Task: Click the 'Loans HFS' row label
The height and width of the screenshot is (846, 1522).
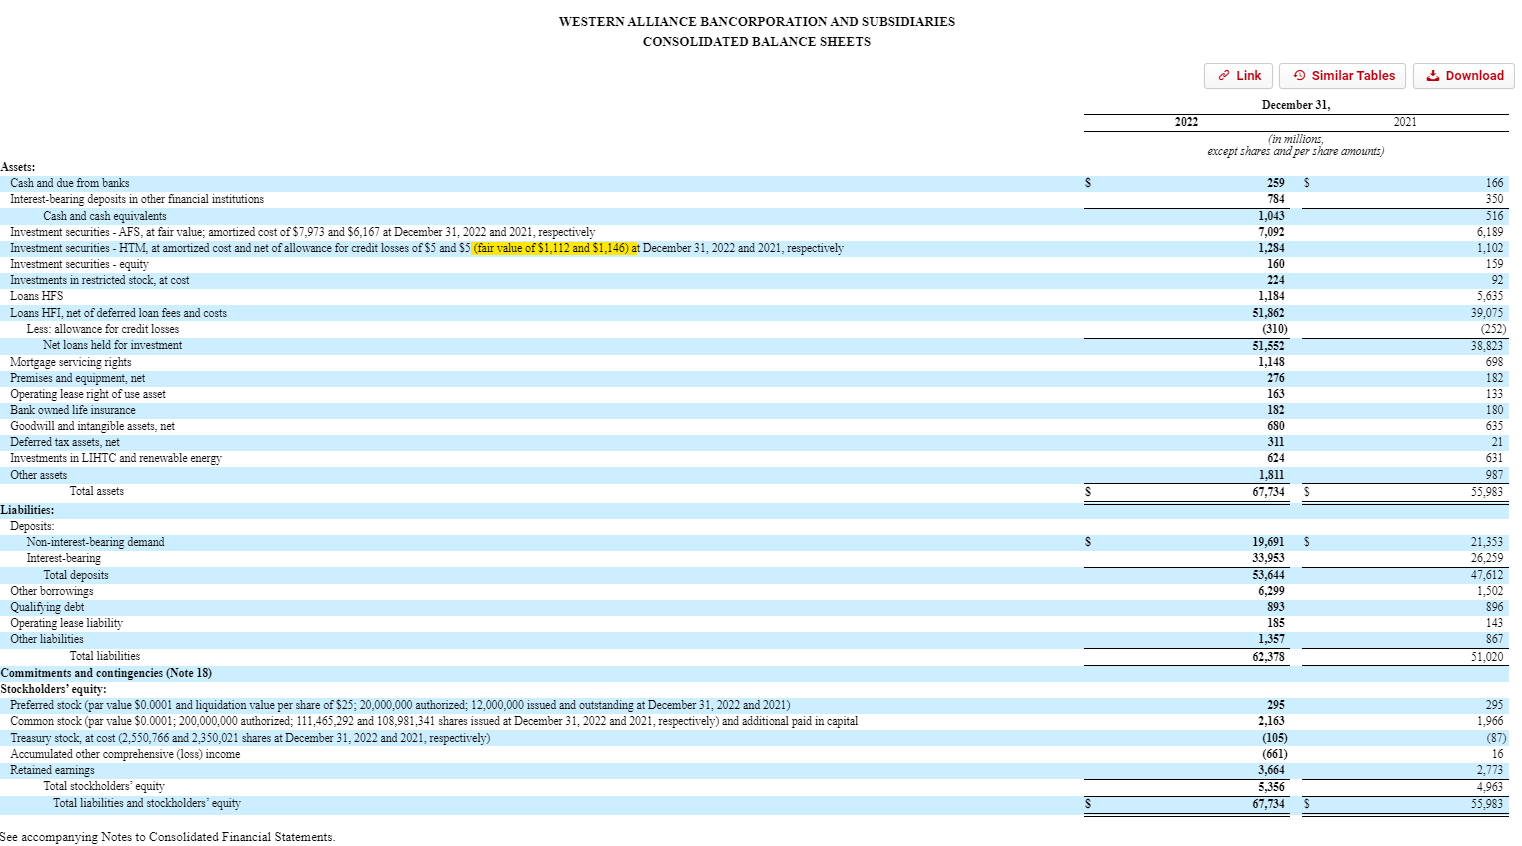Action: (x=37, y=296)
